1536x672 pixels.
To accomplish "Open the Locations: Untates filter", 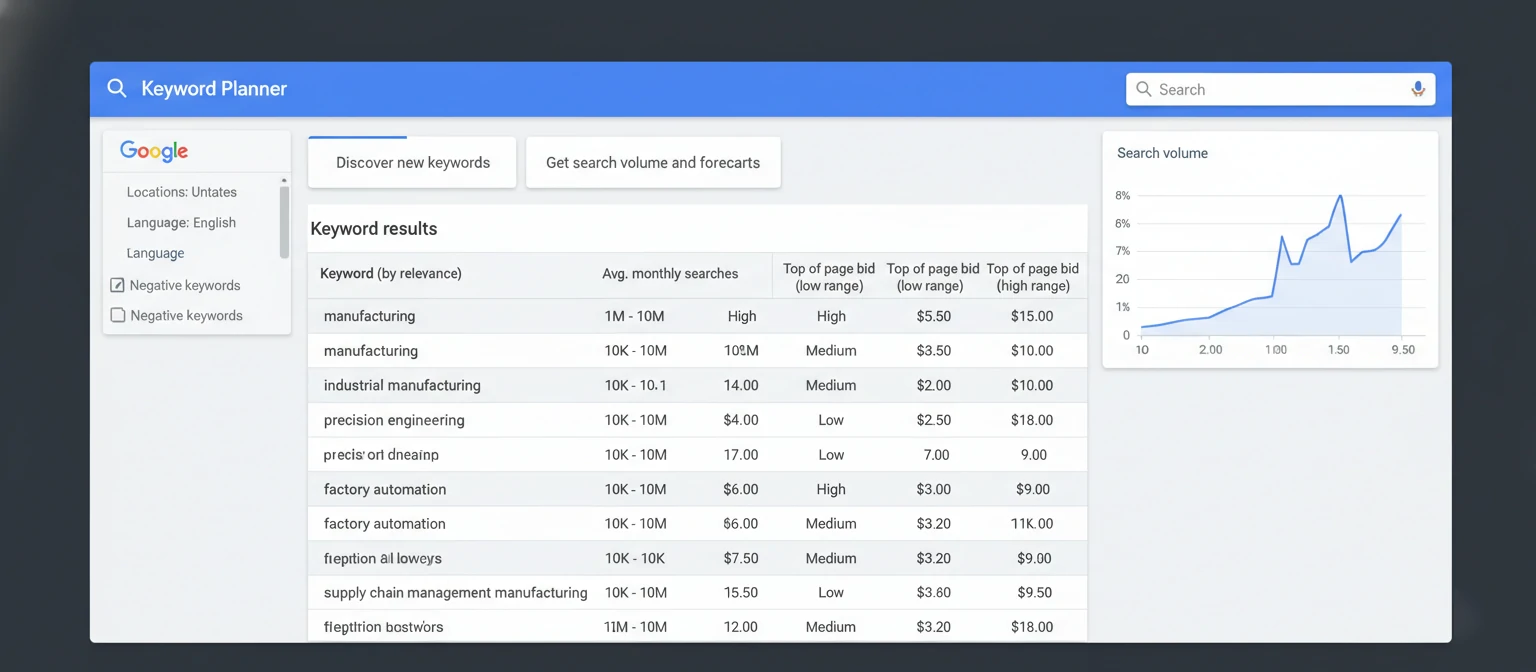I will (181, 191).
